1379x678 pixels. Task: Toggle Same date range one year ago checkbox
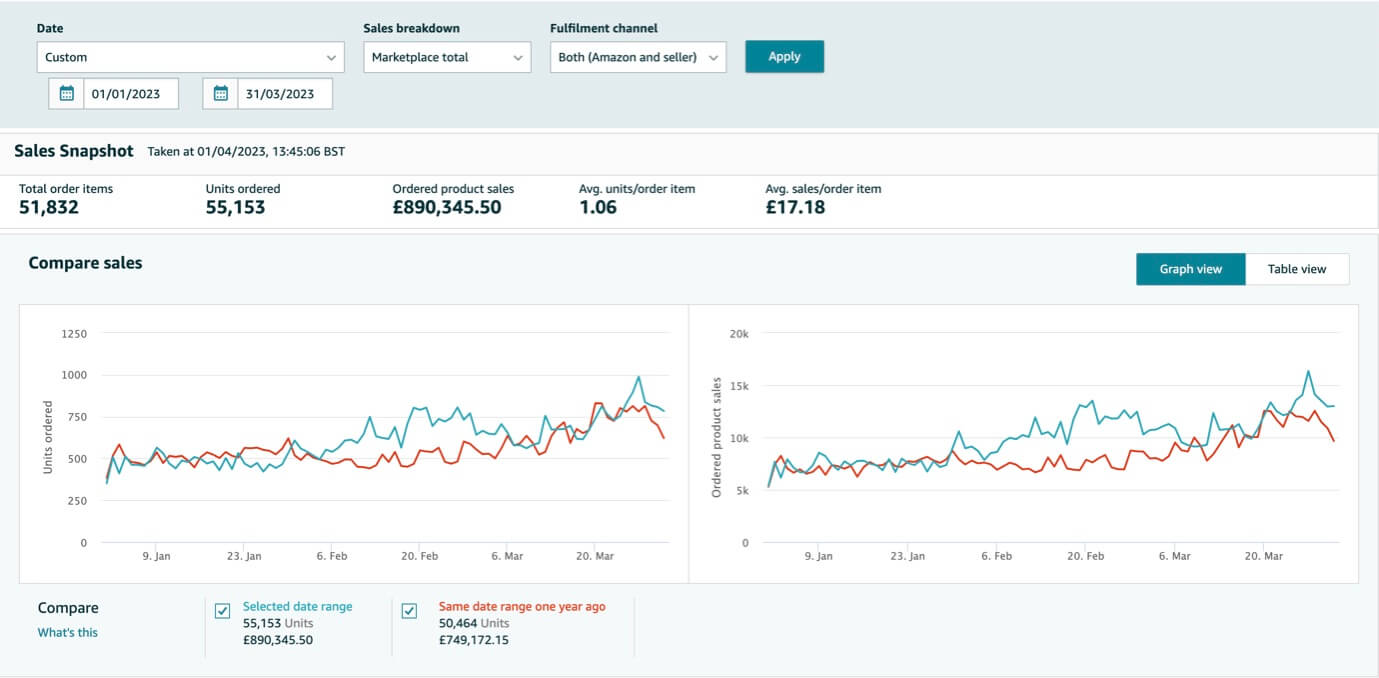pyautogui.click(x=409, y=611)
